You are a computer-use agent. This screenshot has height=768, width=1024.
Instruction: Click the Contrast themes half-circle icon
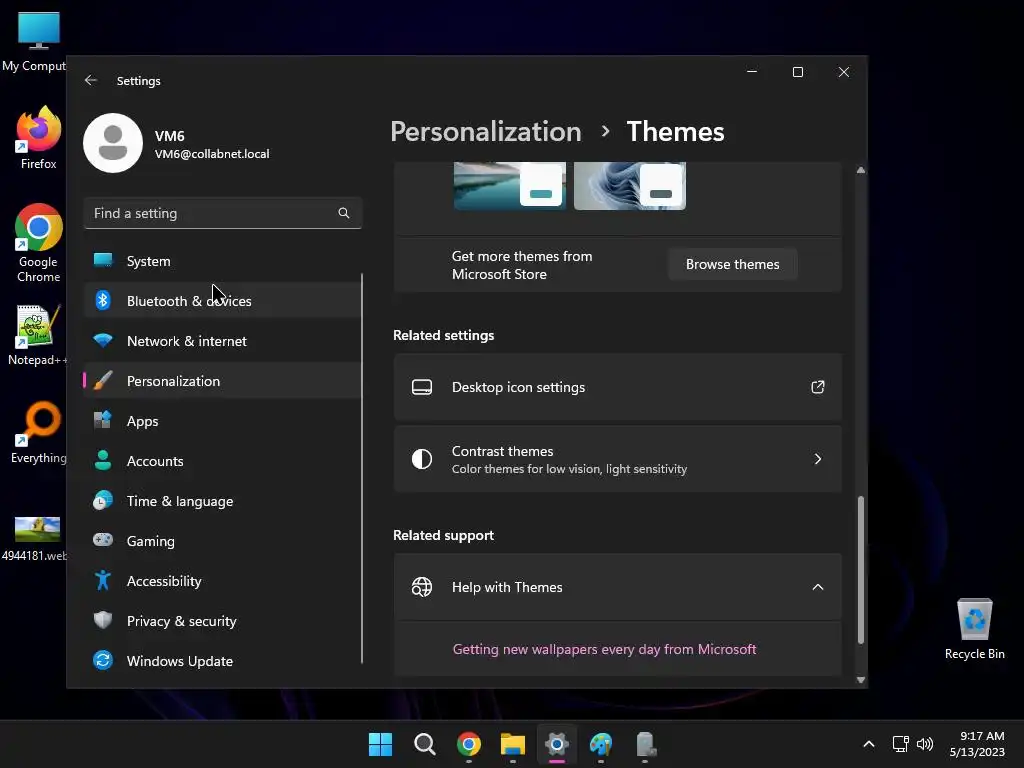pyautogui.click(x=422, y=459)
